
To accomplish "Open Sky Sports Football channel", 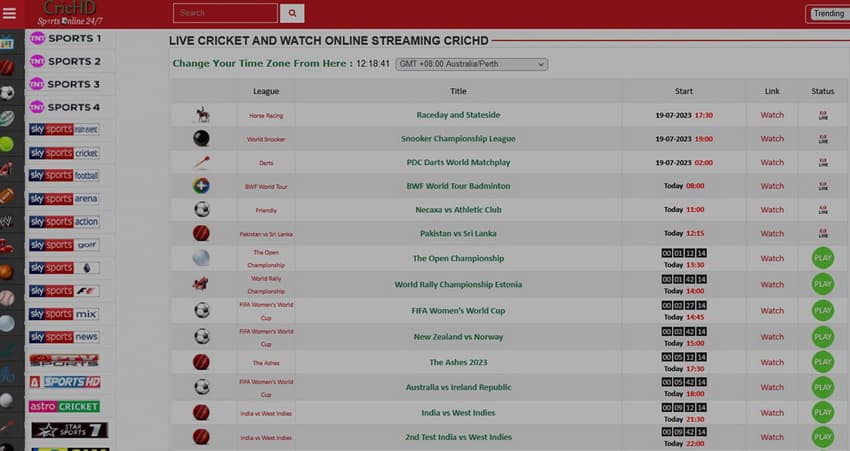I will (65, 176).
